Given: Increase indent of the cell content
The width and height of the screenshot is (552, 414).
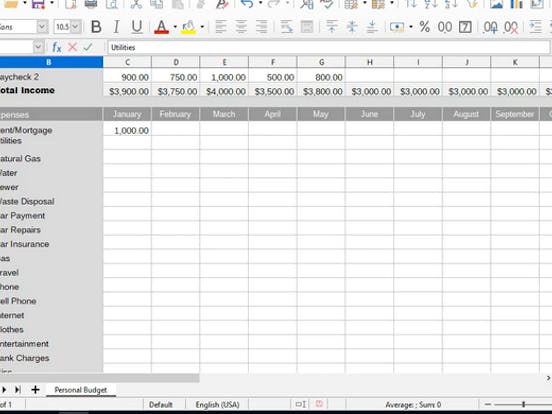Looking at the screenshot, I should pos(535,27).
